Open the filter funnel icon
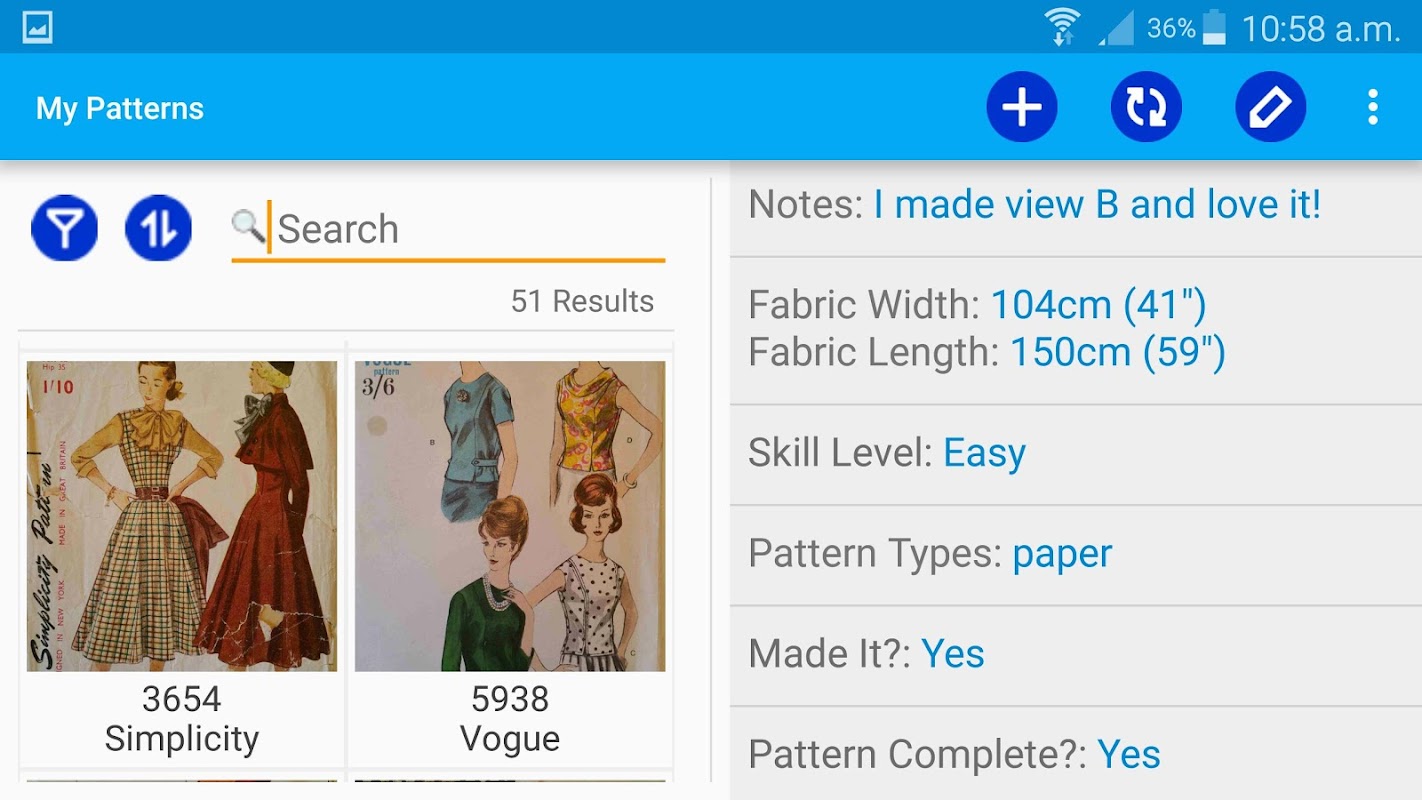This screenshot has height=800, width=1422. 65,228
